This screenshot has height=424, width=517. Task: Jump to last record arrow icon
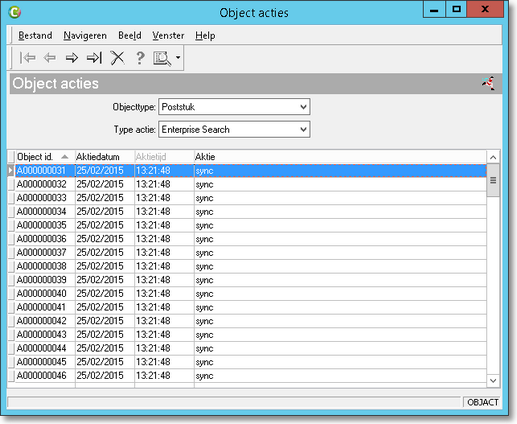(x=94, y=58)
